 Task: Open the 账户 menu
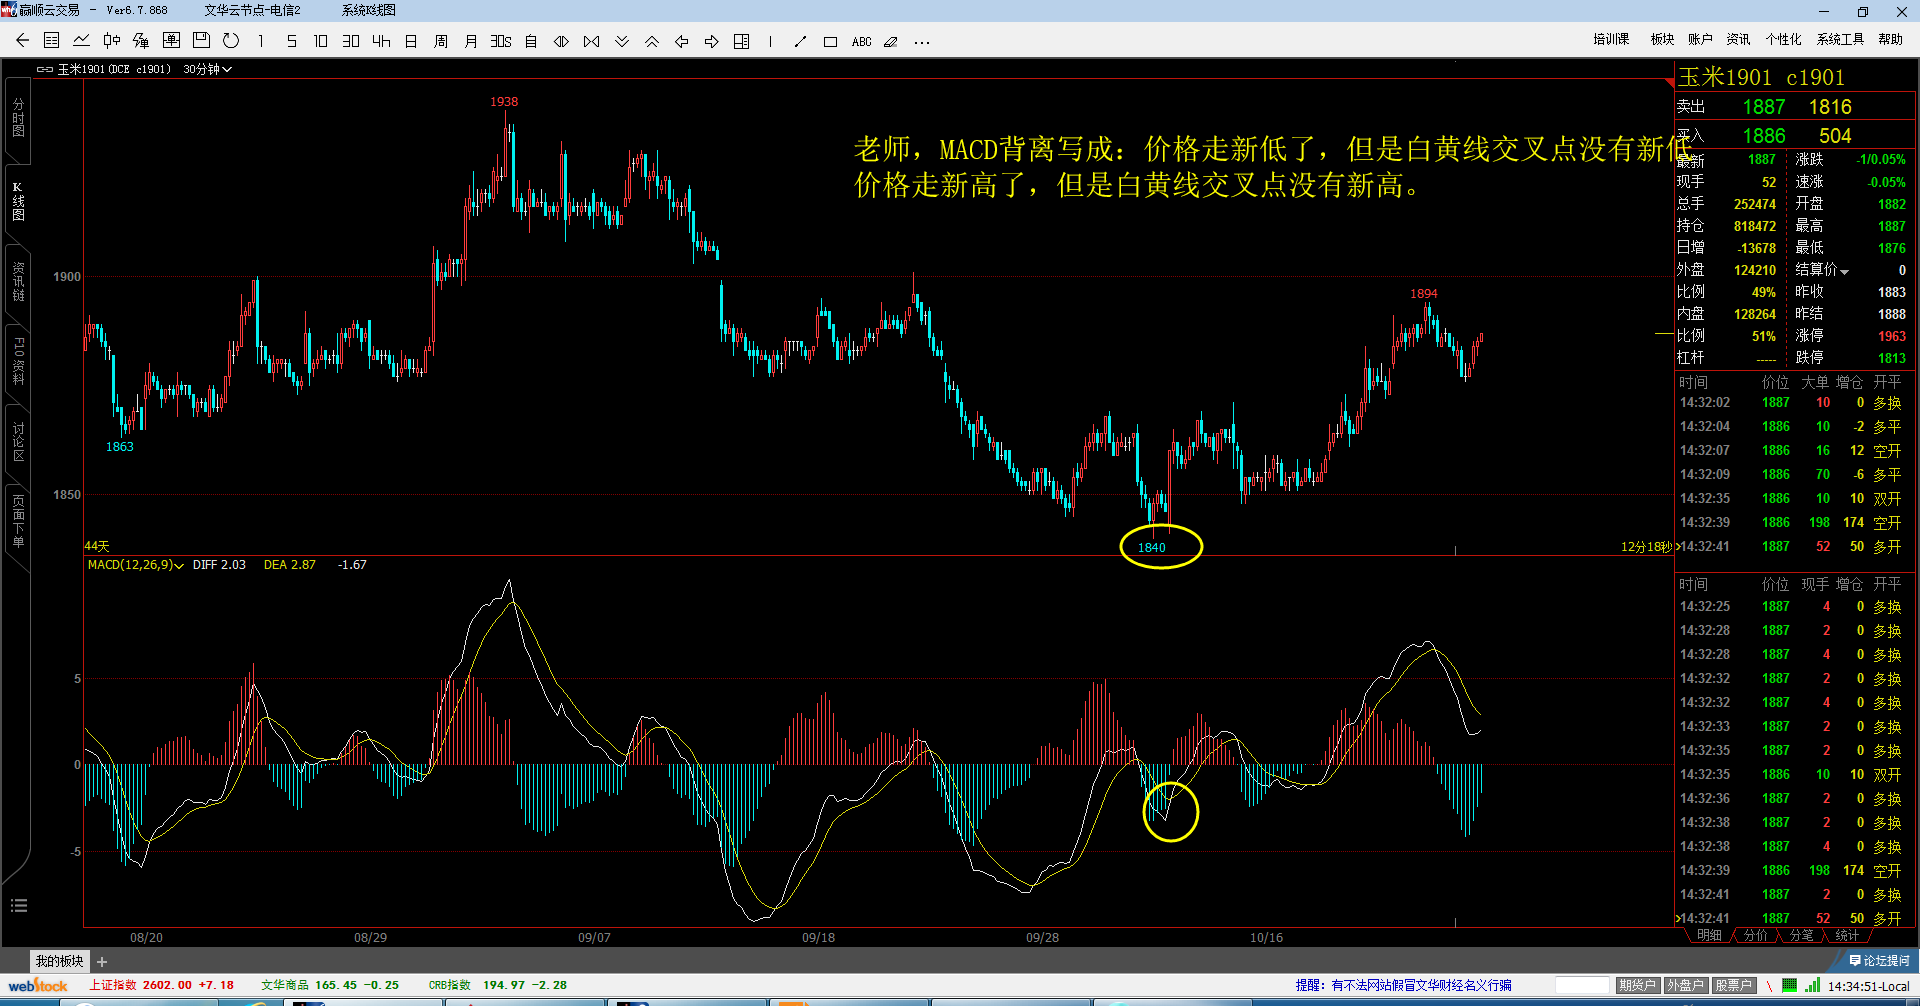point(1700,39)
